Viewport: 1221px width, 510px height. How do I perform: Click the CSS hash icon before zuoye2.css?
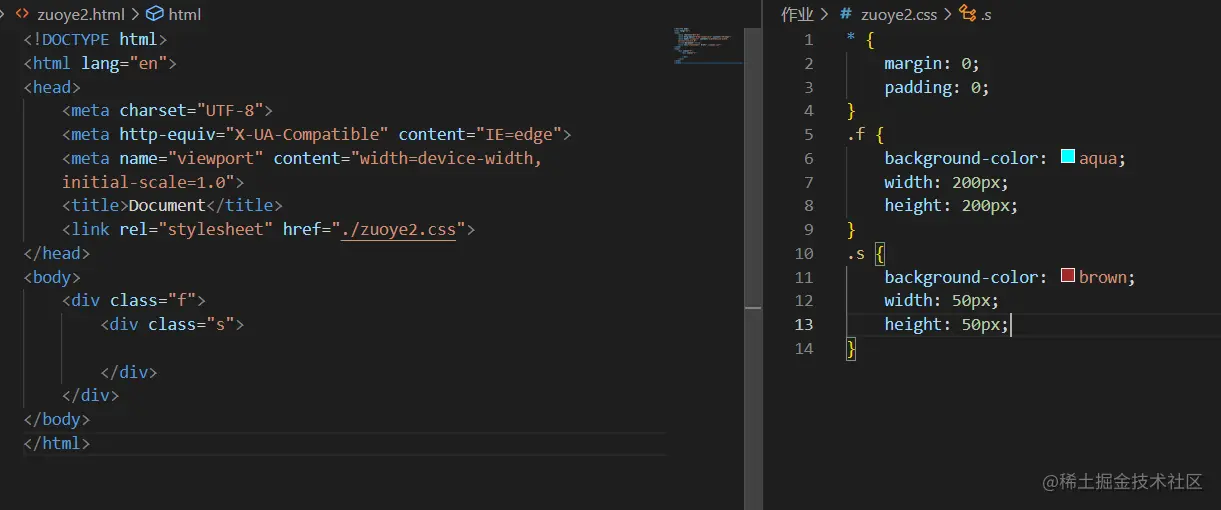point(846,14)
